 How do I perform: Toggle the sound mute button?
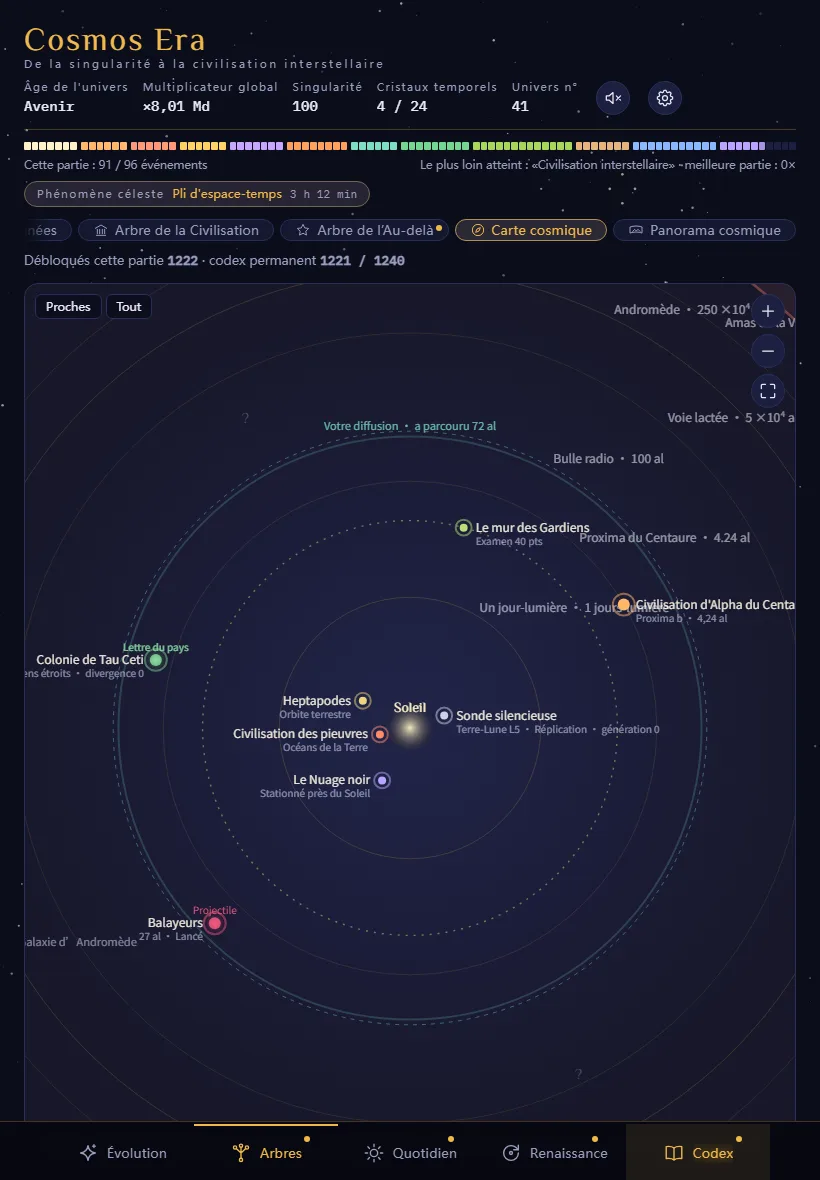click(613, 98)
